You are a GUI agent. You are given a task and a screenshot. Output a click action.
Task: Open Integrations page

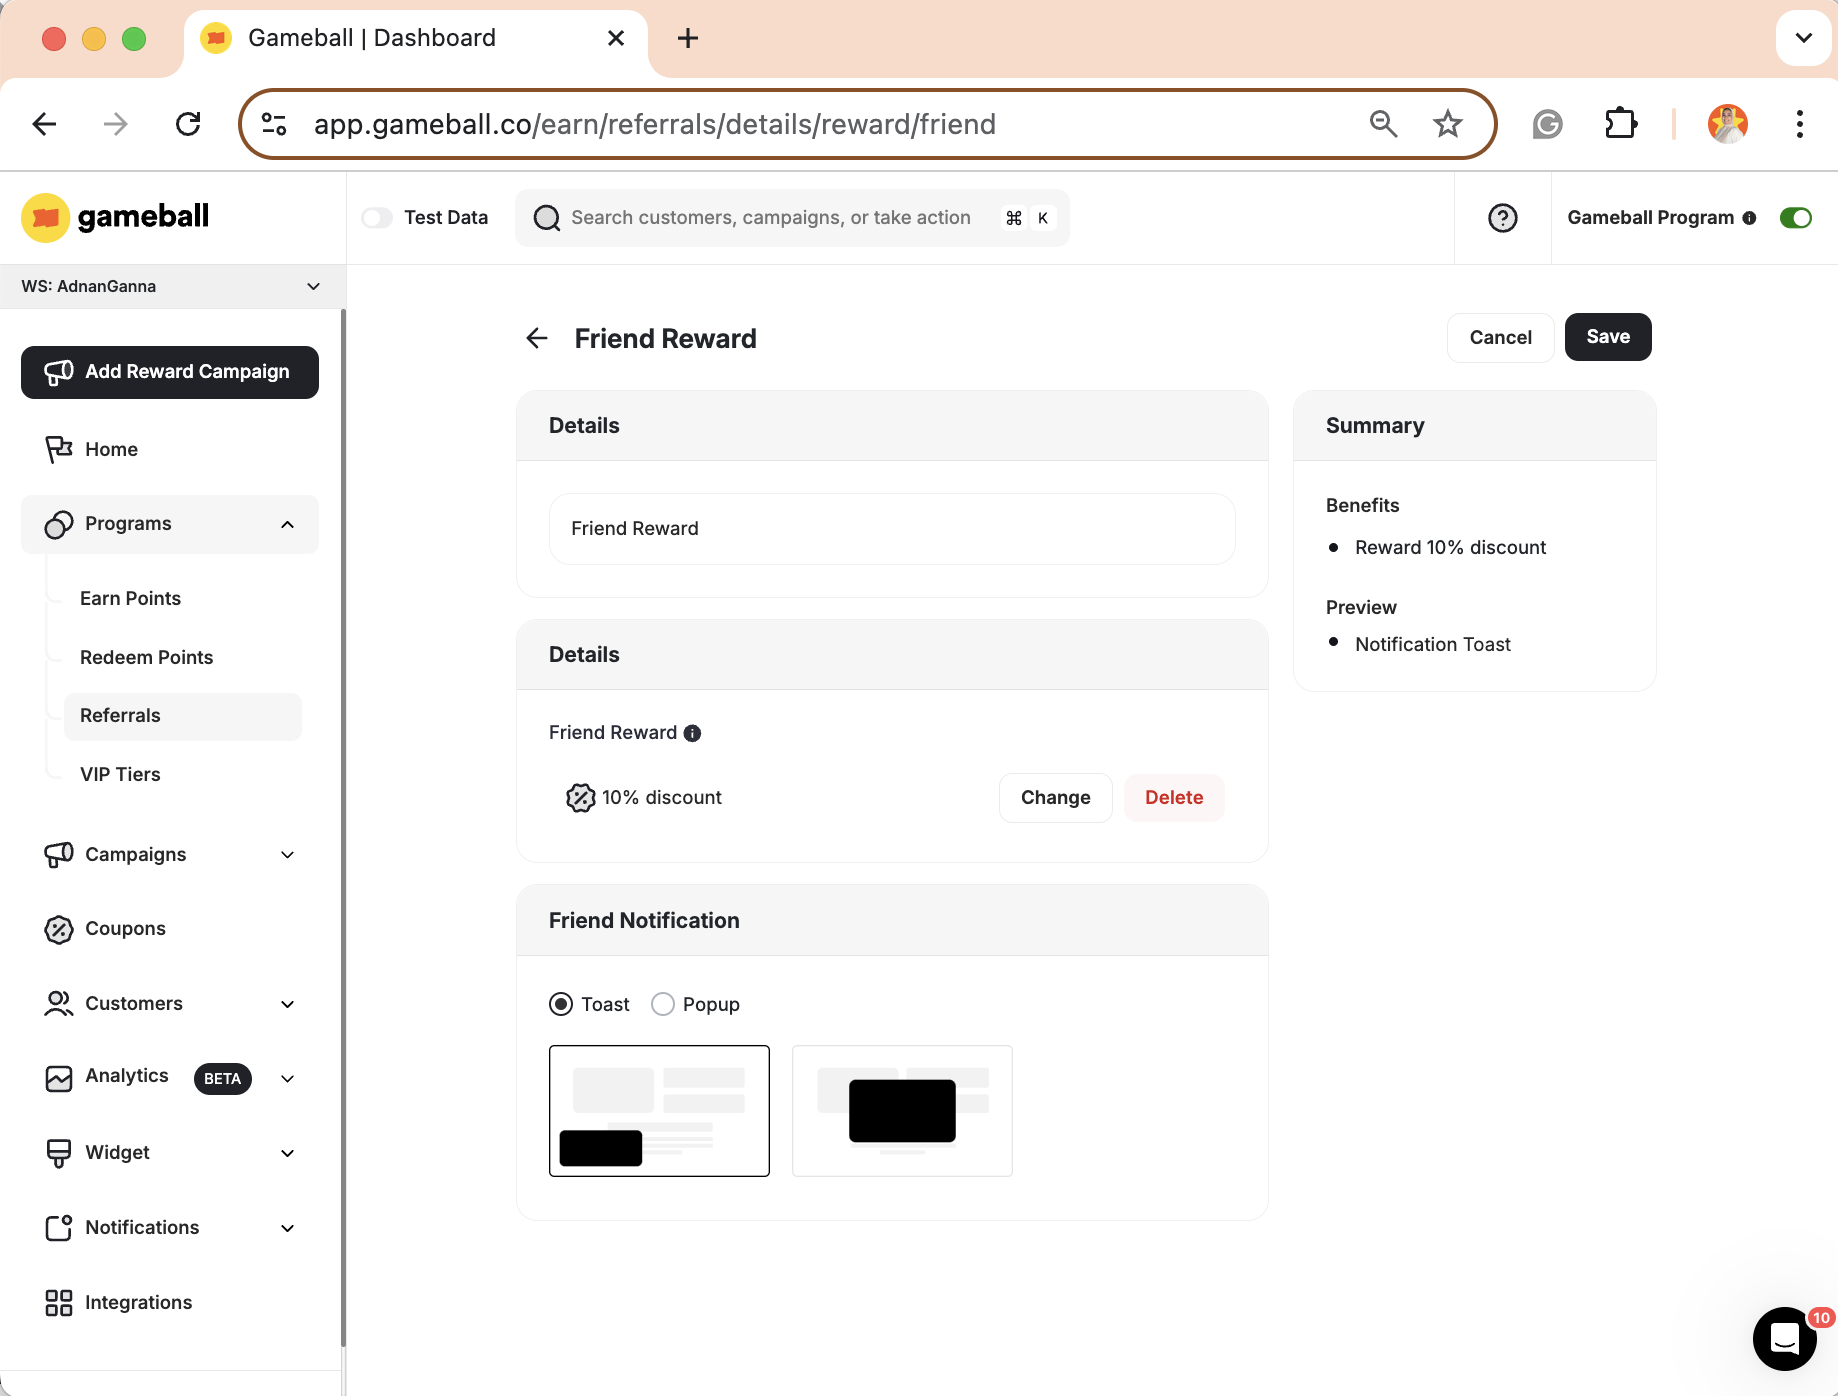pyautogui.click(x=138, y=1303)
